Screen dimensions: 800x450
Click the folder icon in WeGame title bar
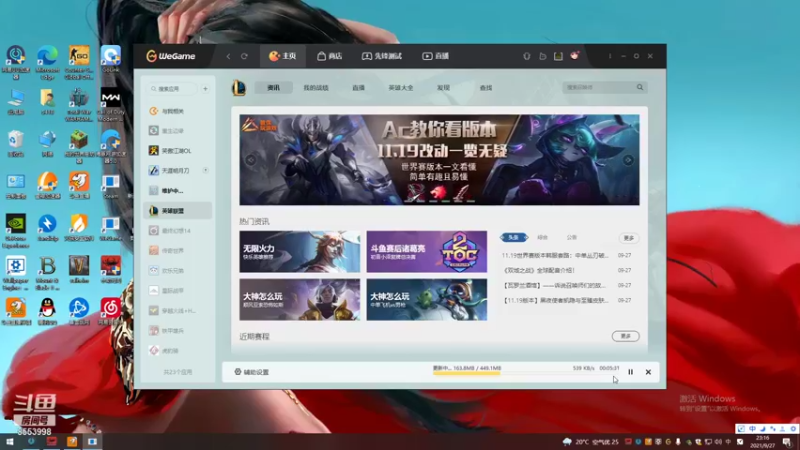tap(542, 56)
